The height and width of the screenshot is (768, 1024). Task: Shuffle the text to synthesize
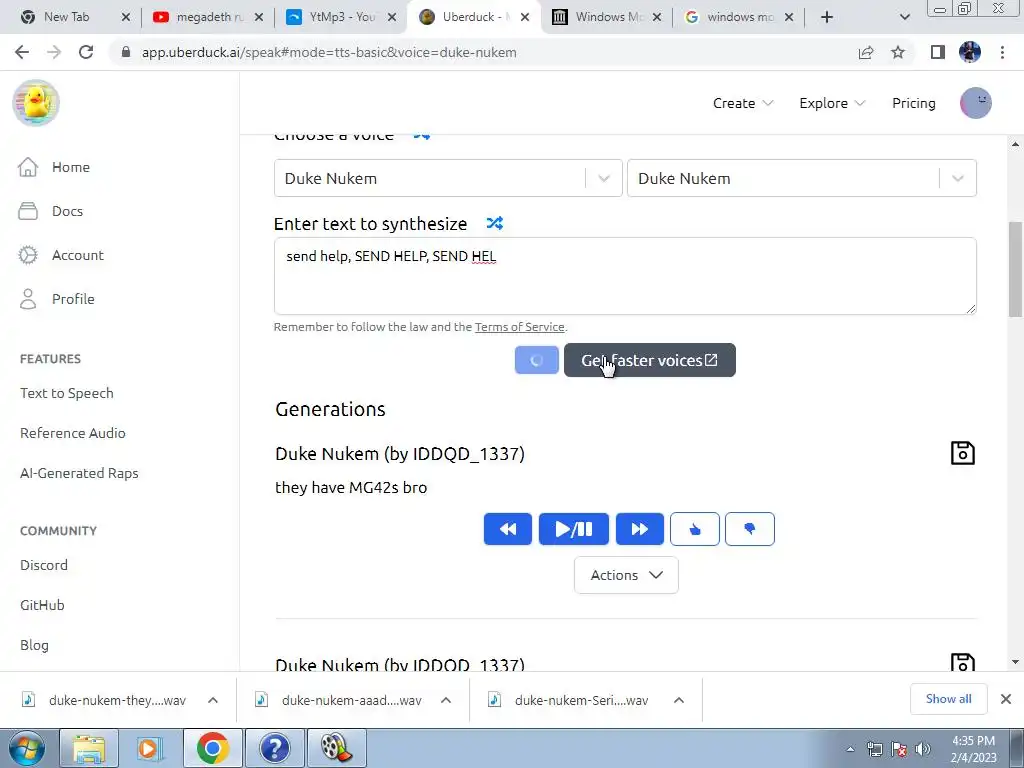click(x=494, y=223)
